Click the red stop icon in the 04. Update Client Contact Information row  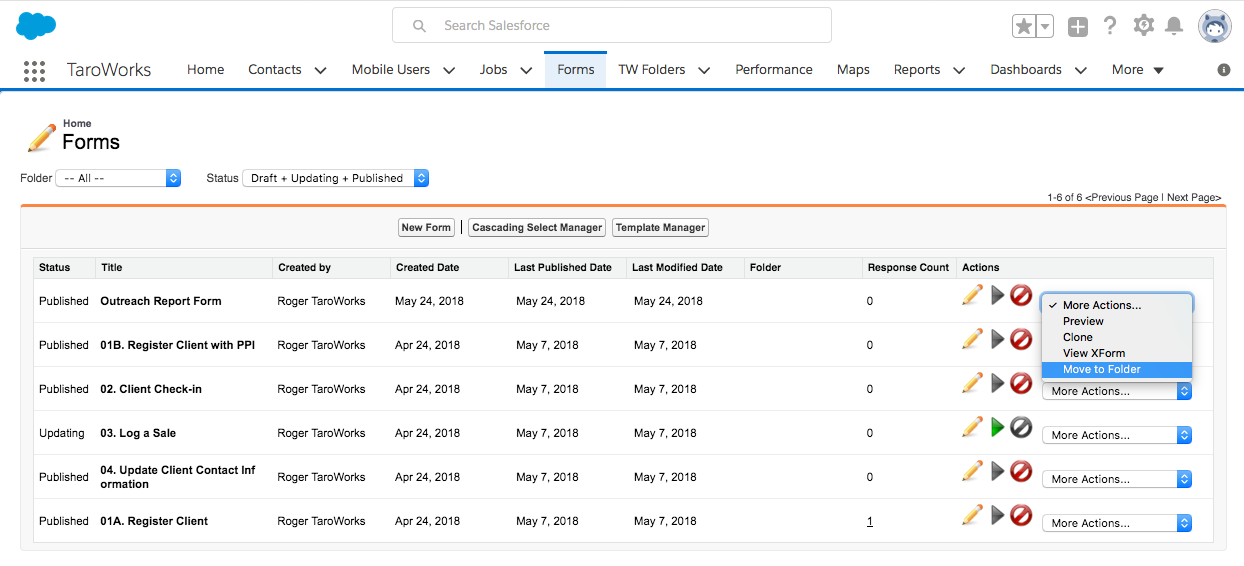click(x=1021, y=471)
